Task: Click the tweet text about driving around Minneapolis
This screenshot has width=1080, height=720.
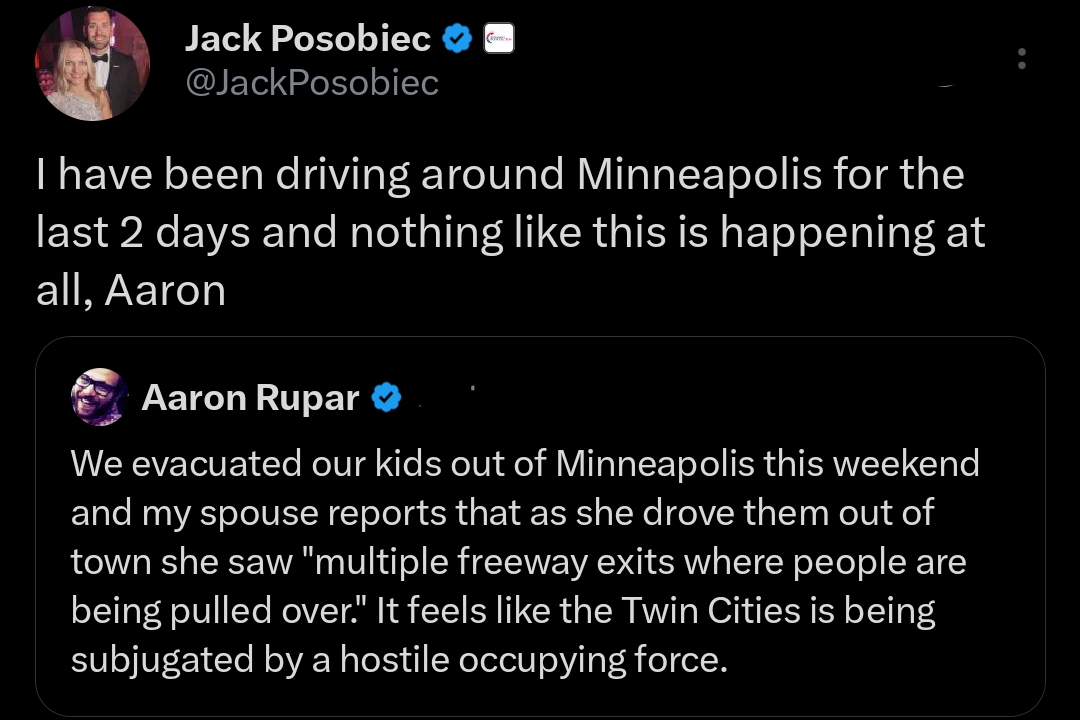Action: (x=500, y=232)
